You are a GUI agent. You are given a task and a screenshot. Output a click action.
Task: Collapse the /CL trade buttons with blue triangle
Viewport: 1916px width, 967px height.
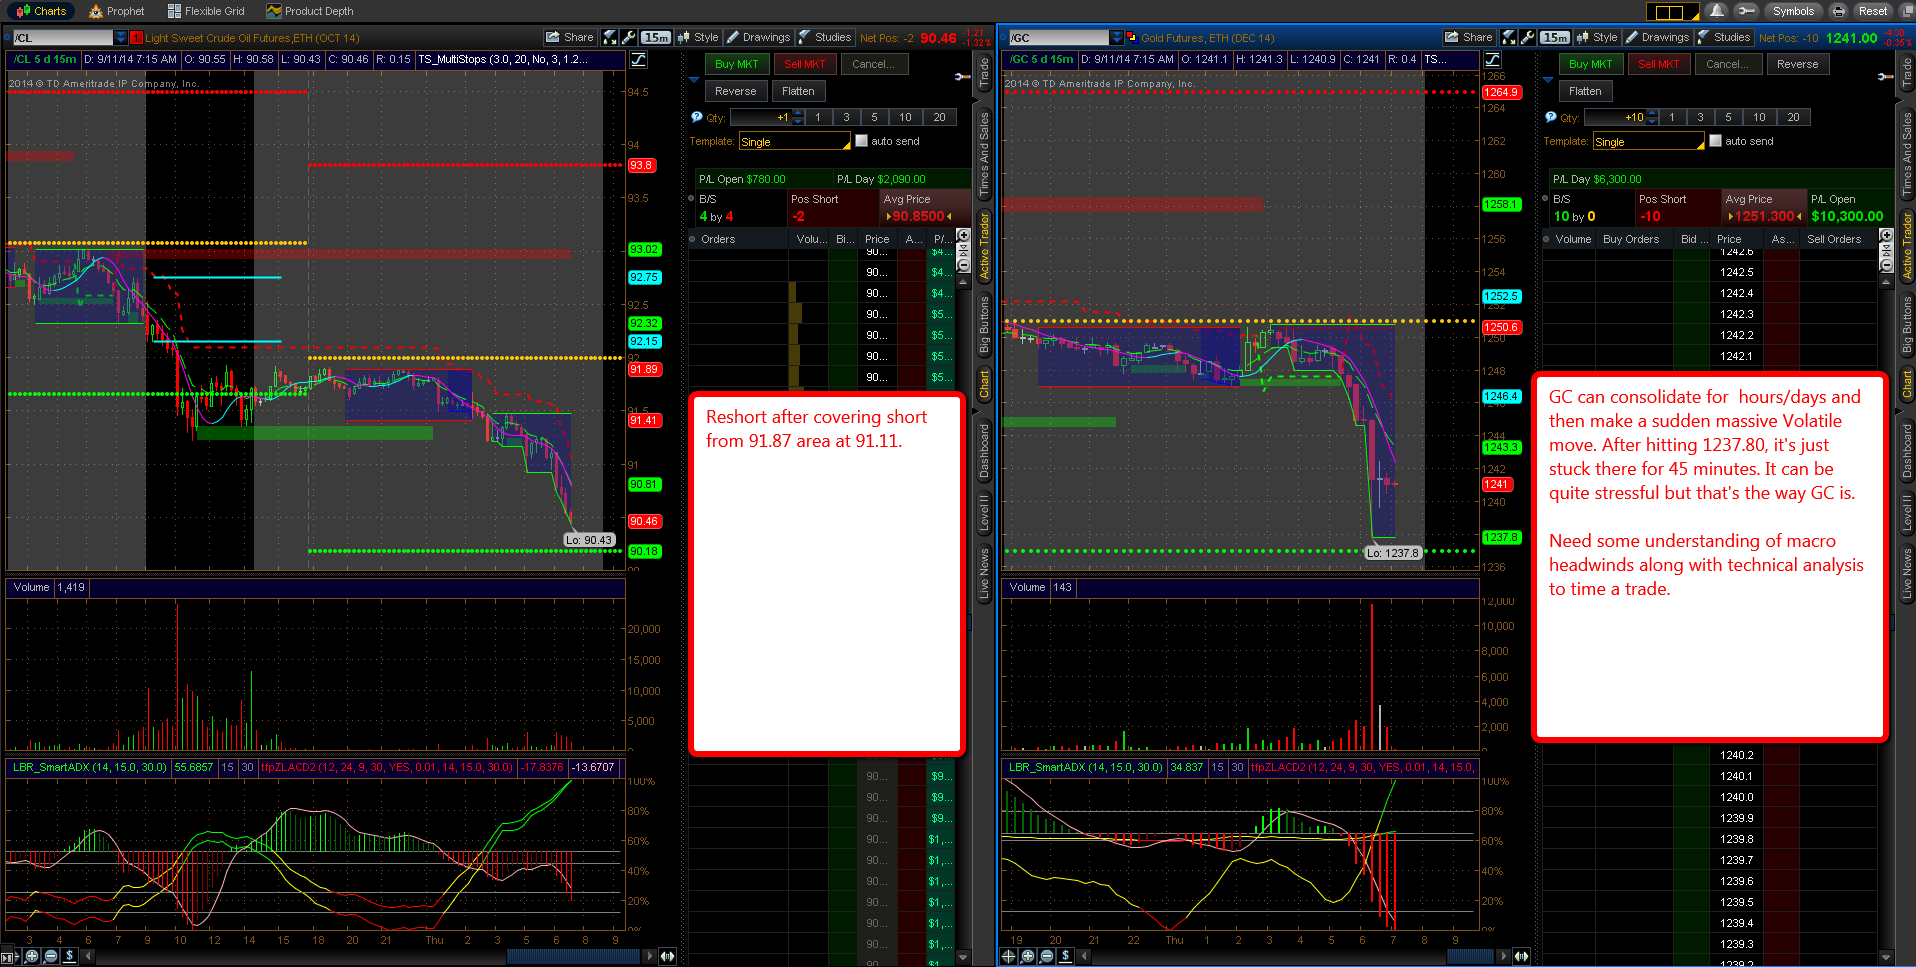[695, 80]
